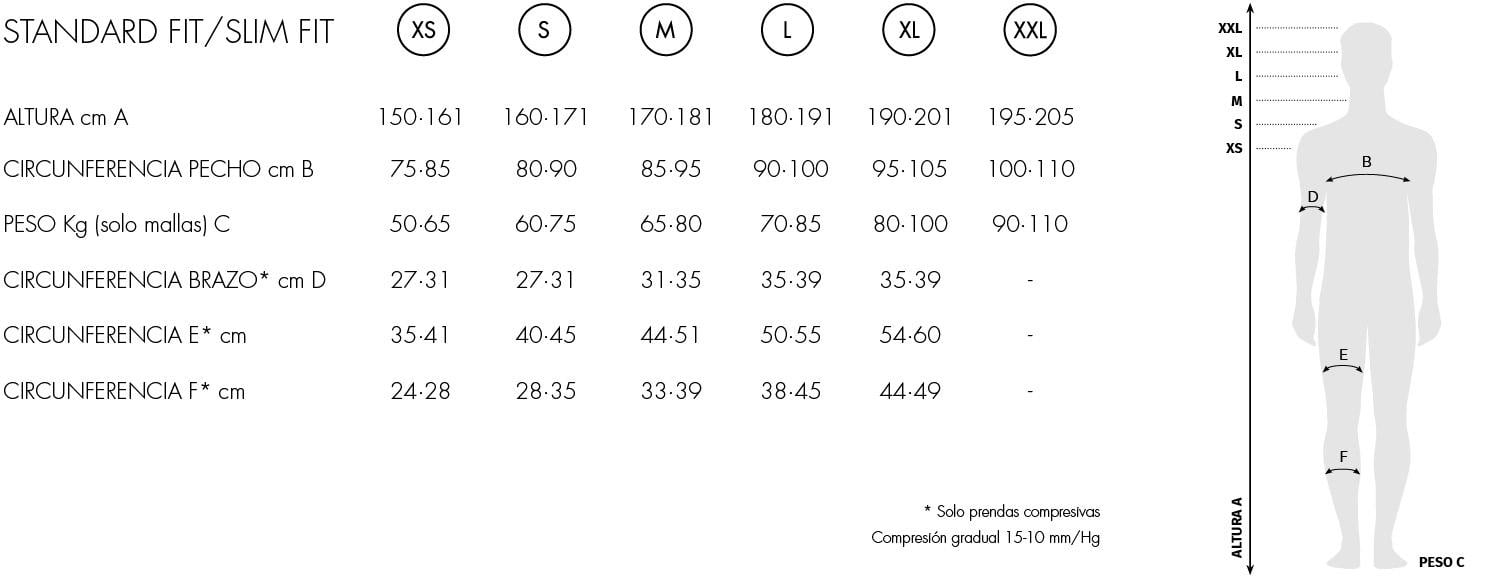Click the Solo prendas compresivas footnote
This screenshot has width=1485, height=578.
click(x=1012, y=512)
